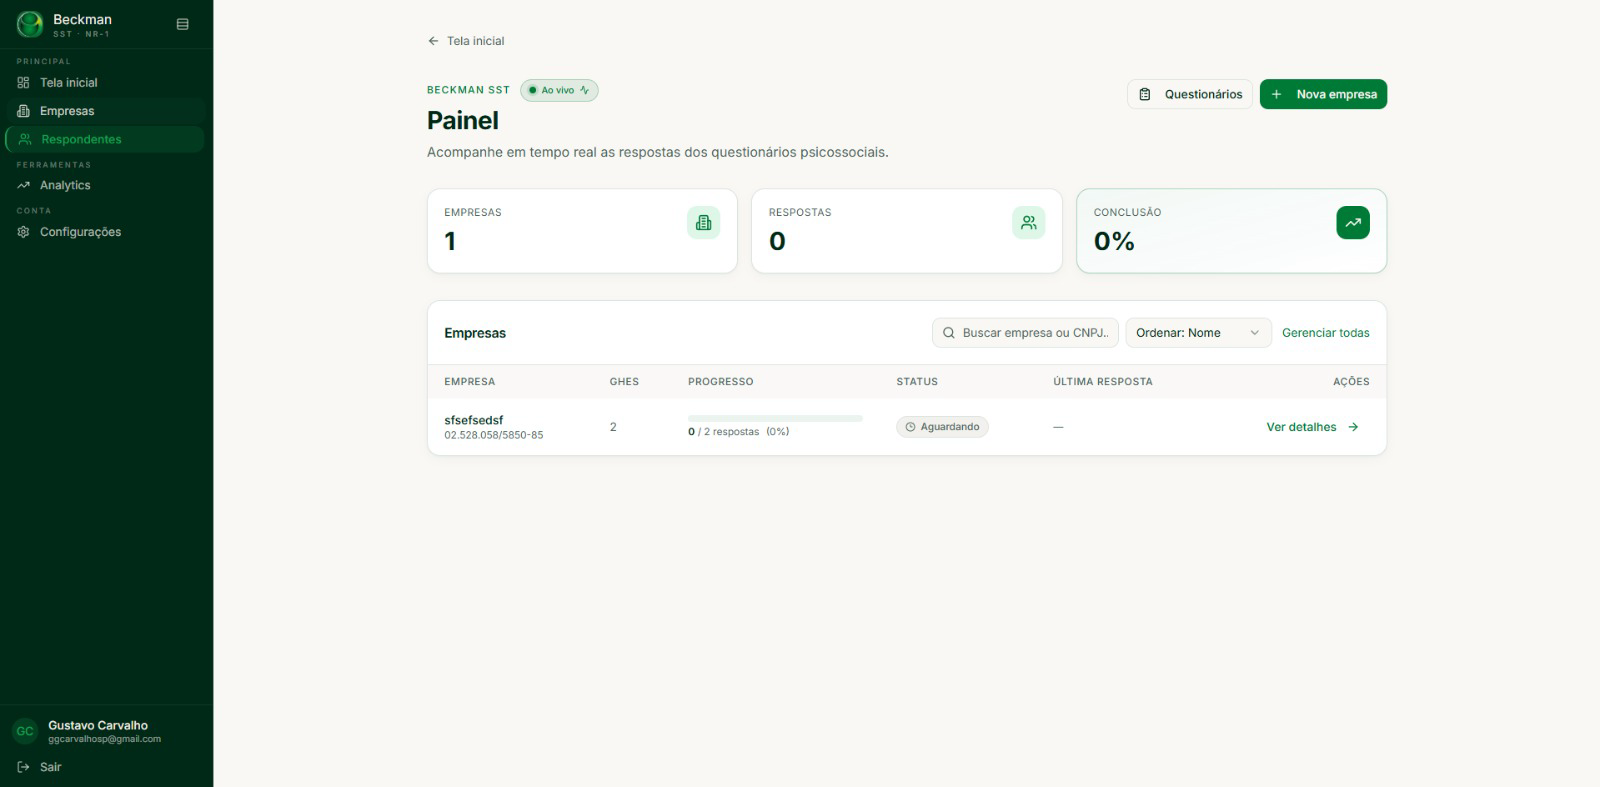1600x787 pixels.
Task: Open the Questionários button
Action: pos(1190,94)
